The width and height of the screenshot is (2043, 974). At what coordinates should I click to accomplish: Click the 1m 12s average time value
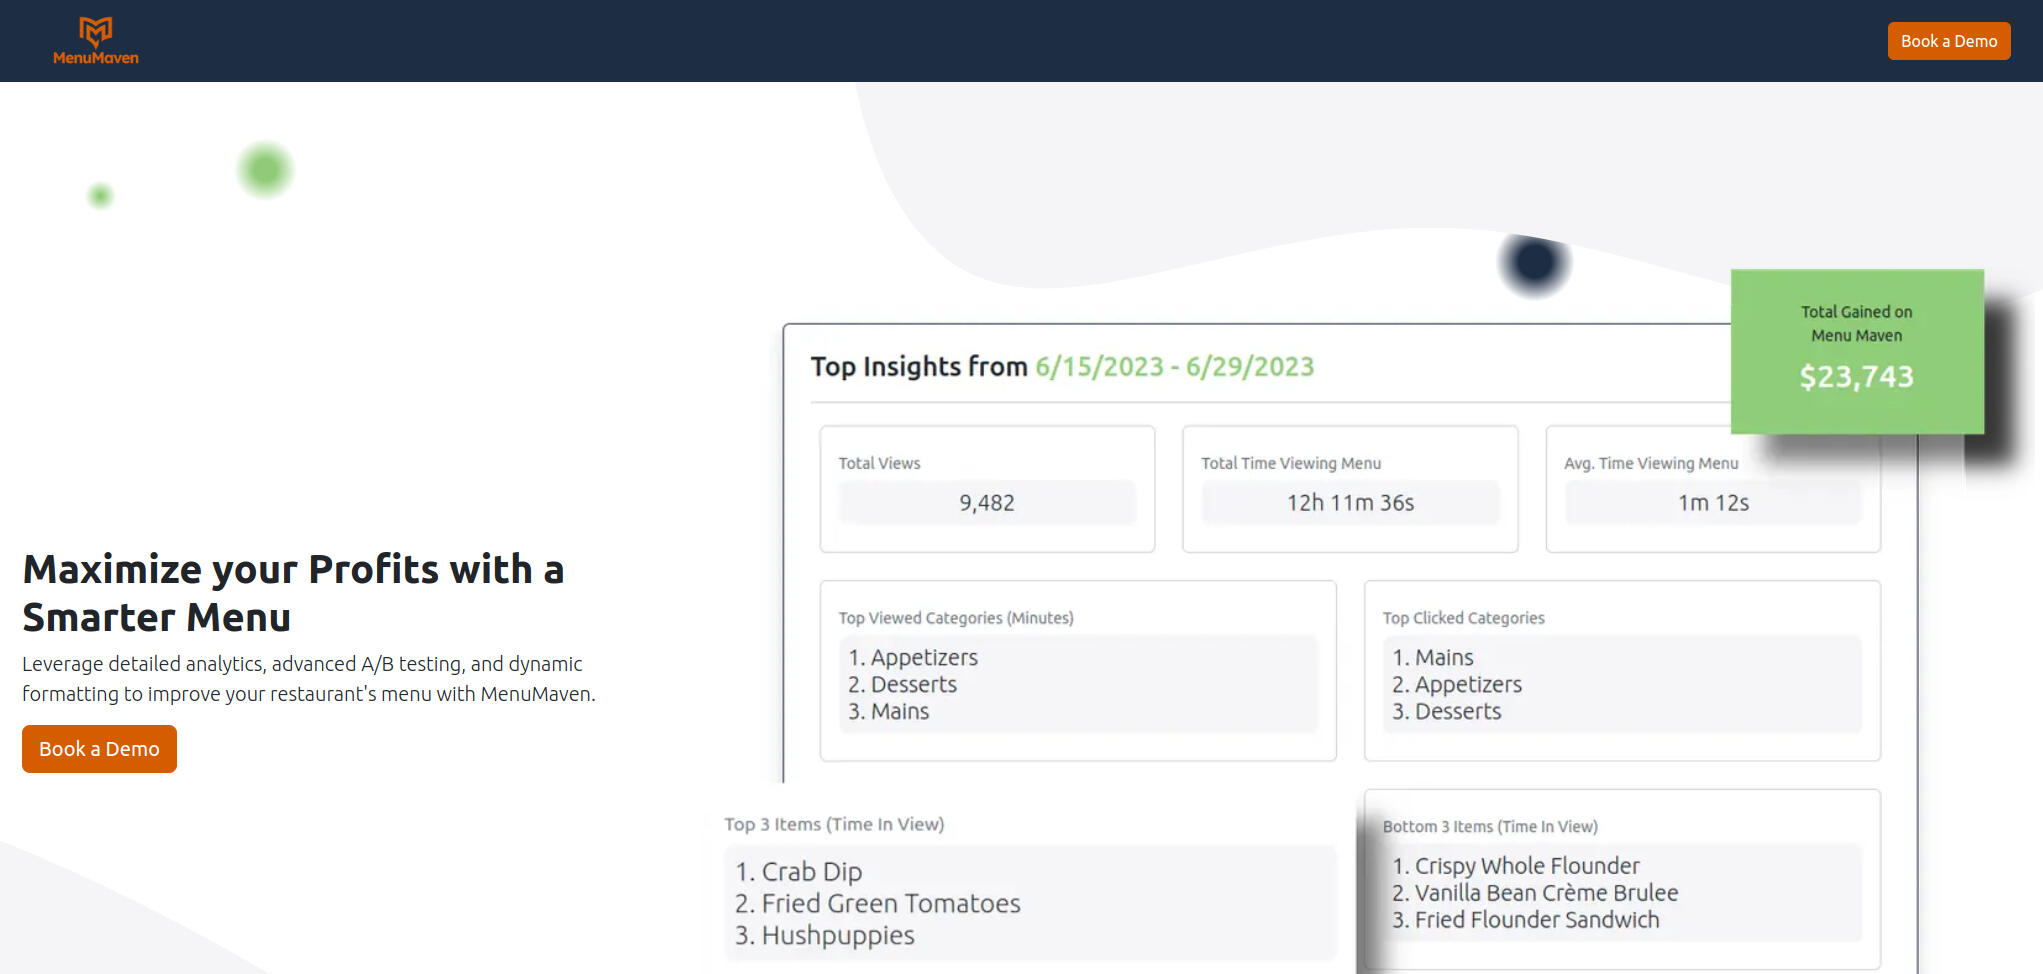[1712, 503]
